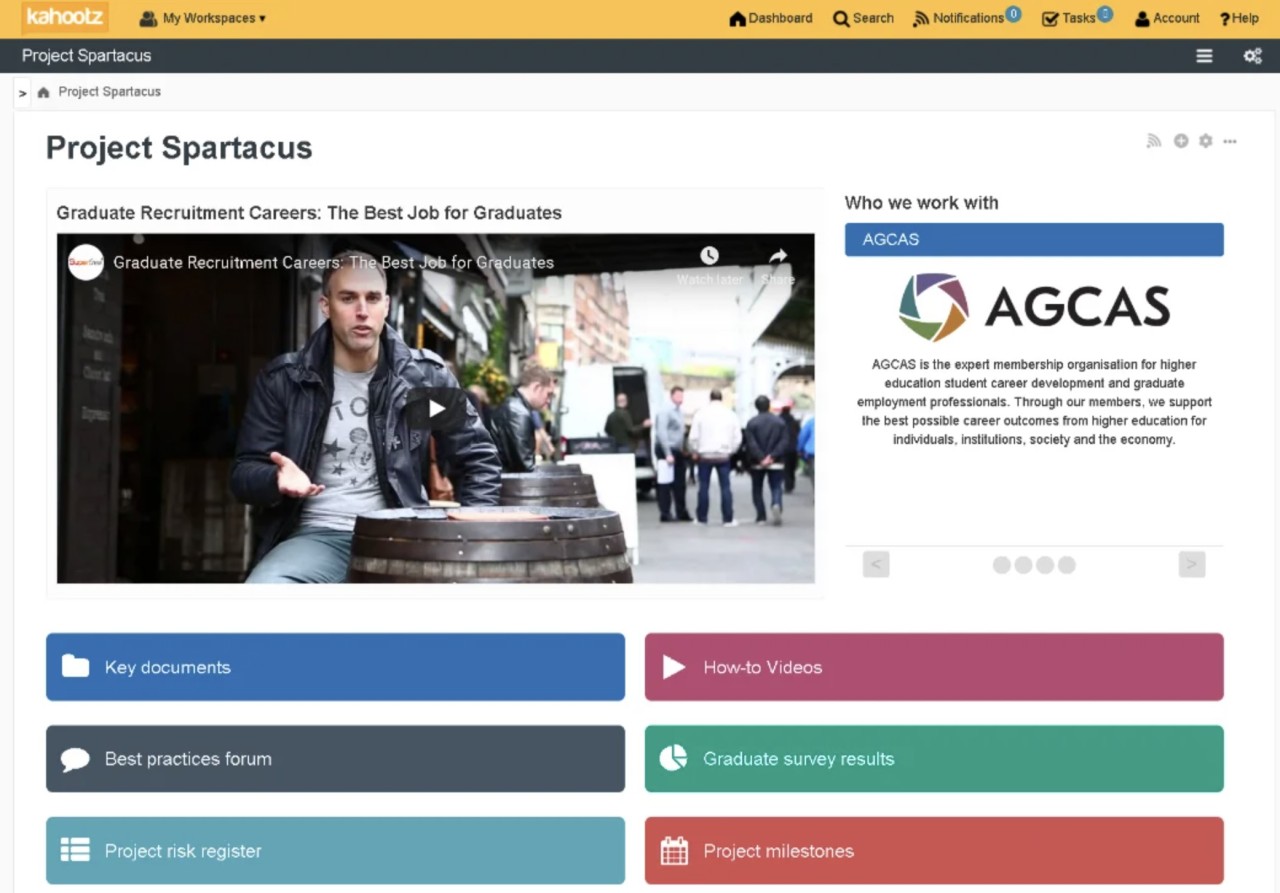1280x893 pixels.
Task: Go to the Dashboard menu item
Action: pos(770,18)
